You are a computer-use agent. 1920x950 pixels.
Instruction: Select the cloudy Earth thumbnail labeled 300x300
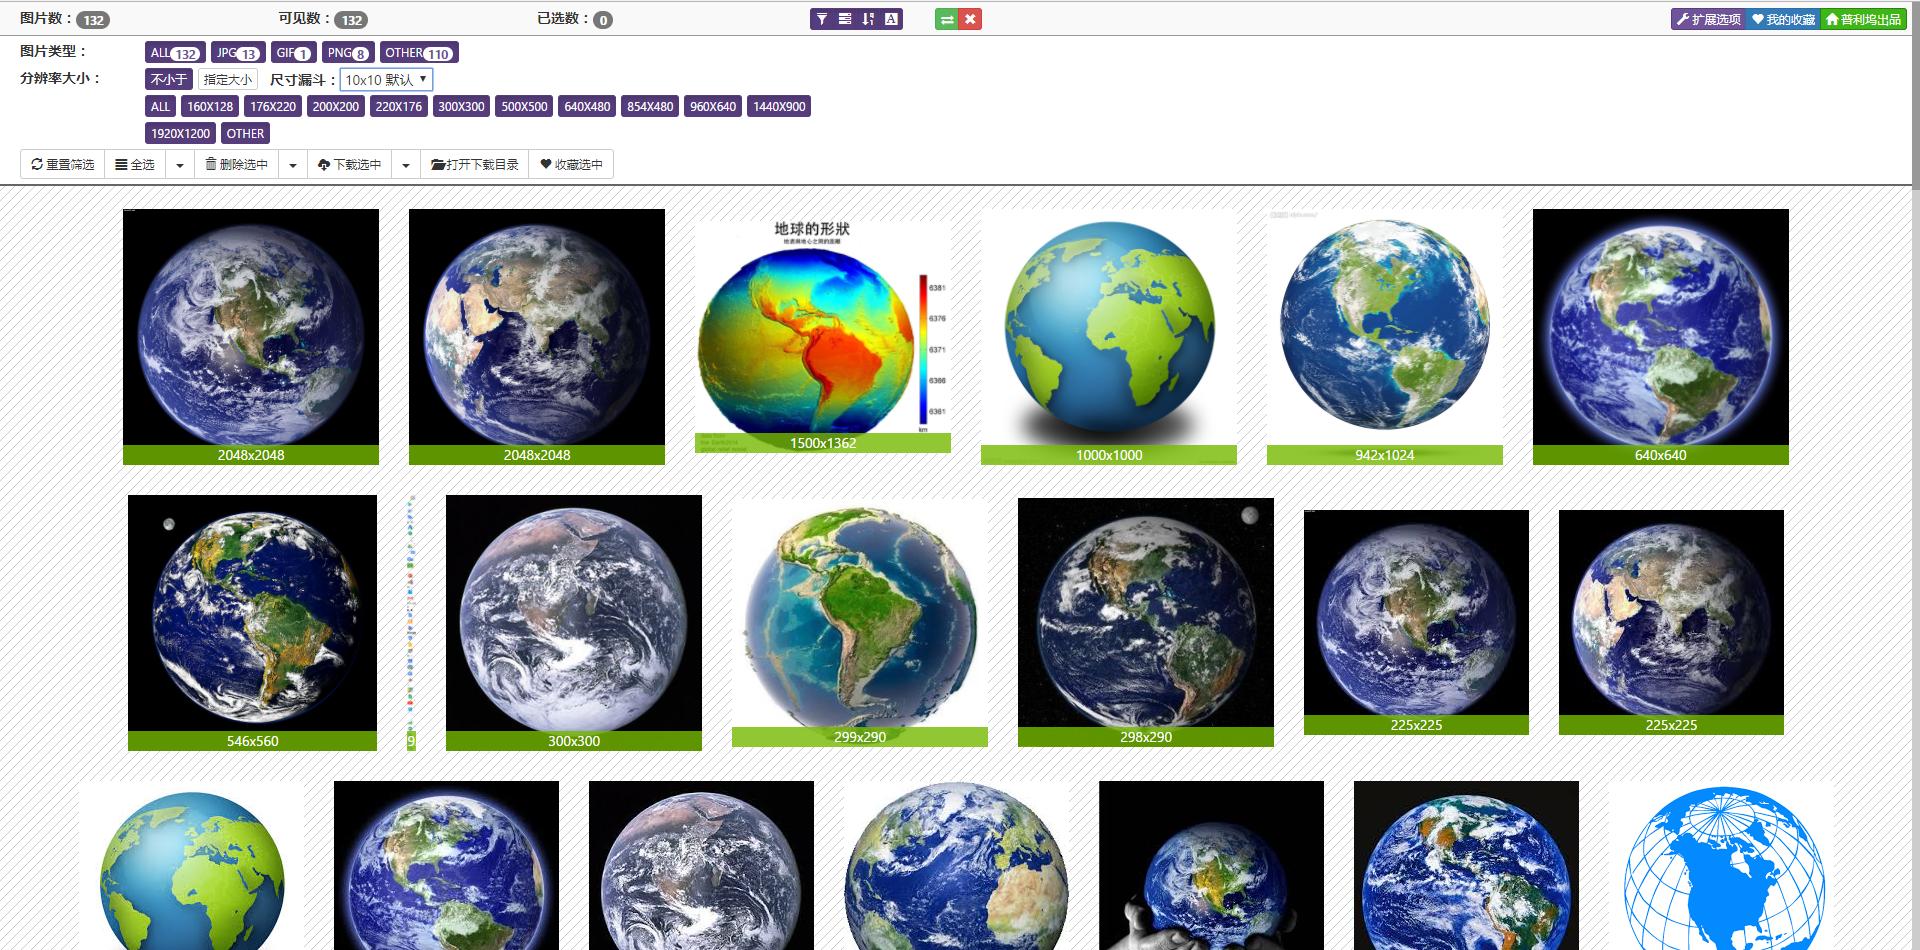[574, 623]
